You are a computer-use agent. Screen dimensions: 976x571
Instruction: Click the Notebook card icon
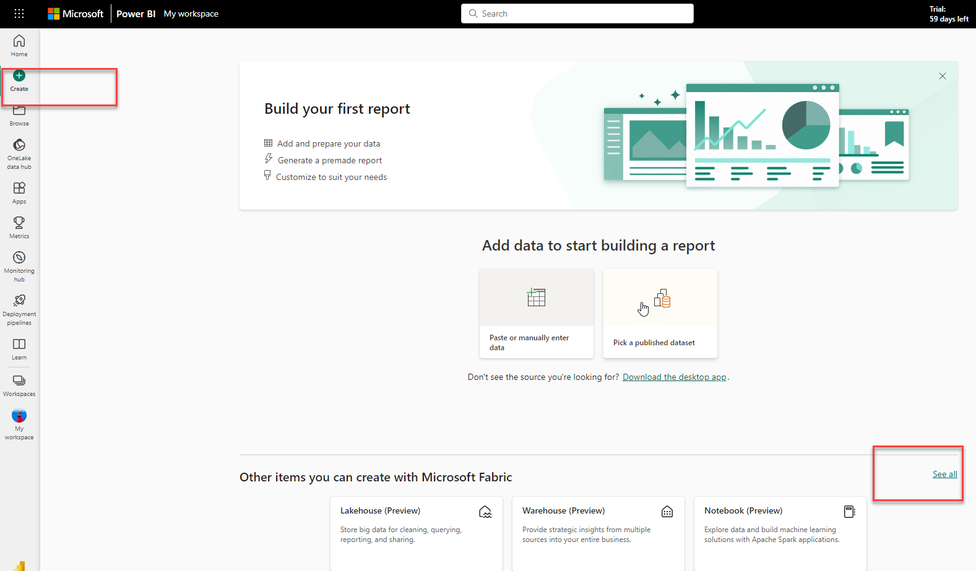click(x=849, y=512)
